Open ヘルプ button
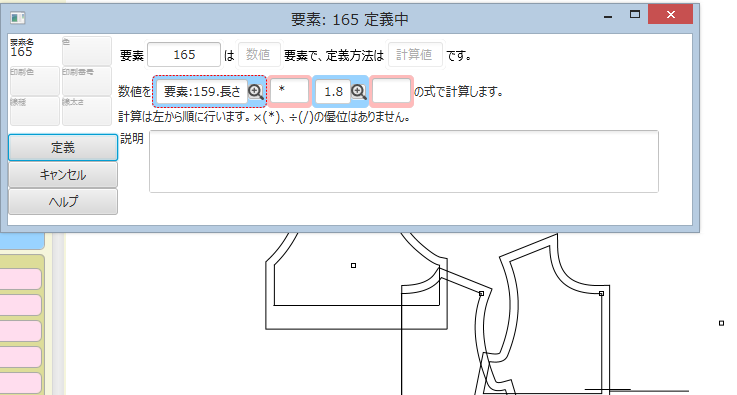Viewport: 737px width, 395px height. (x=63, y=202)
